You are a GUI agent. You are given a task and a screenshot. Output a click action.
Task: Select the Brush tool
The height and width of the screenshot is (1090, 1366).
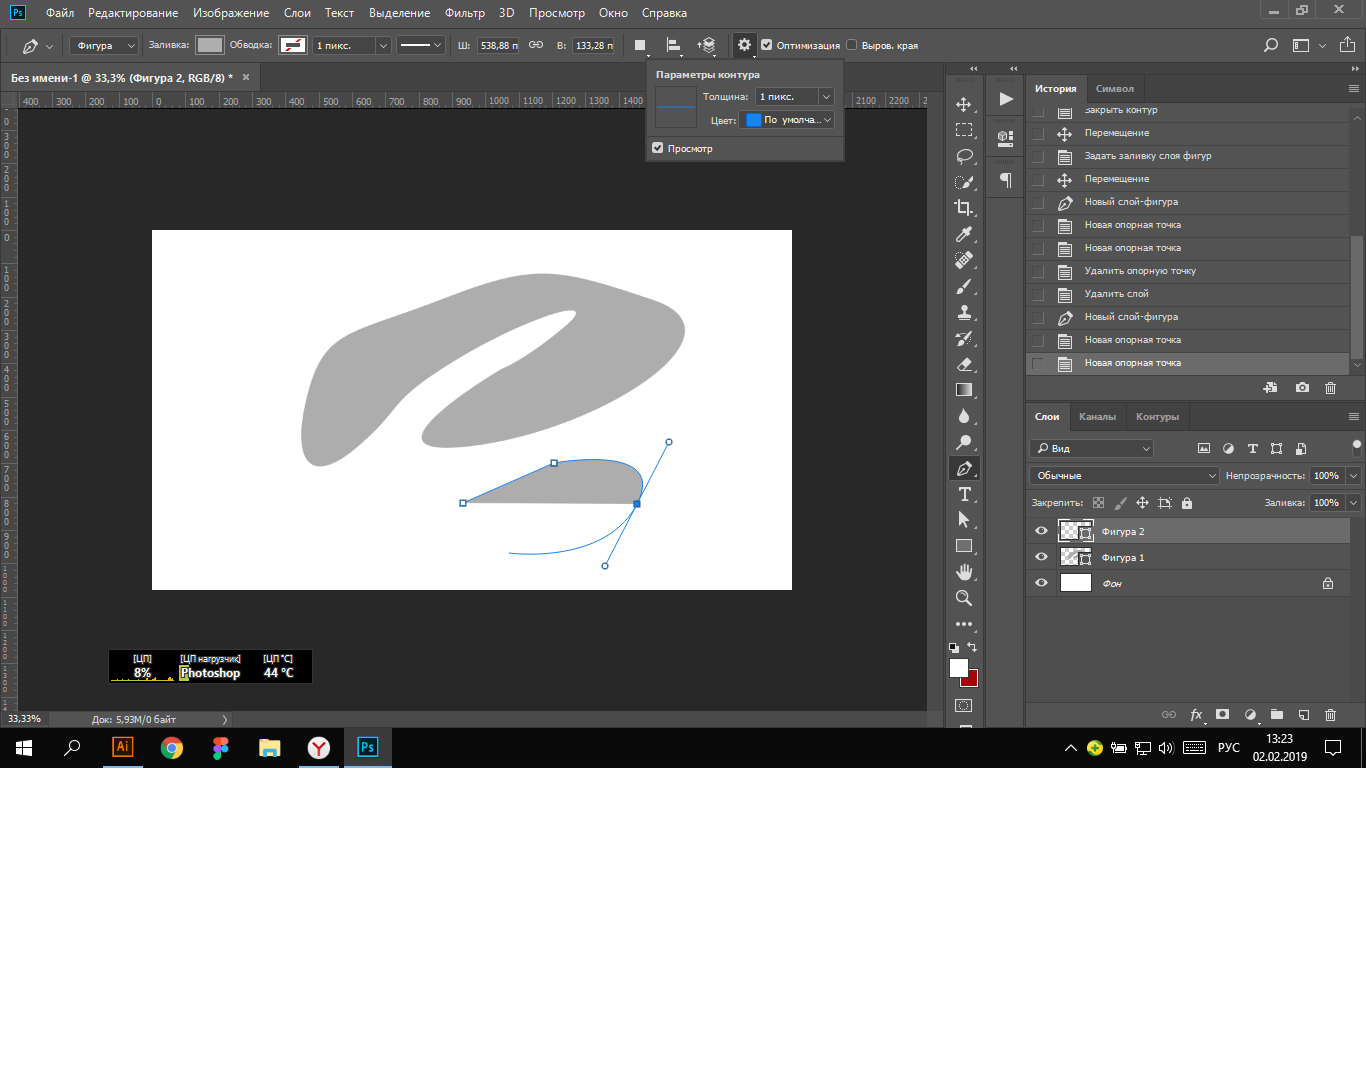click(964, 286)
